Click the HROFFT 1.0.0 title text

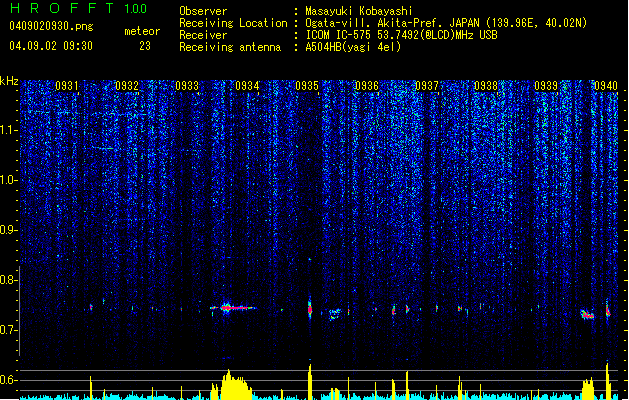click(78, 8)
